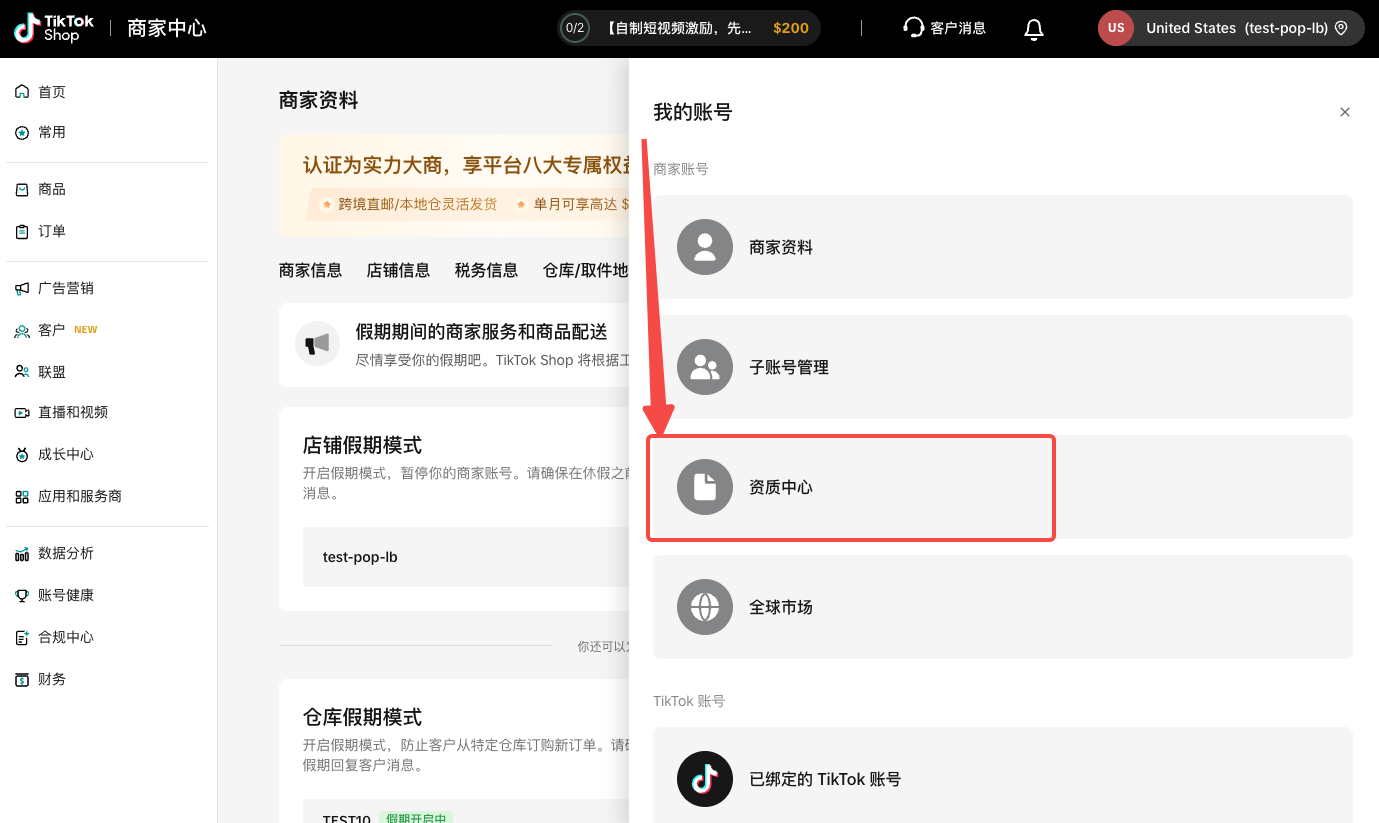Expand the United States account dropdown
Image resolution: width=1379 pixels, height=823 pixels.
[x=1231, y=28]
